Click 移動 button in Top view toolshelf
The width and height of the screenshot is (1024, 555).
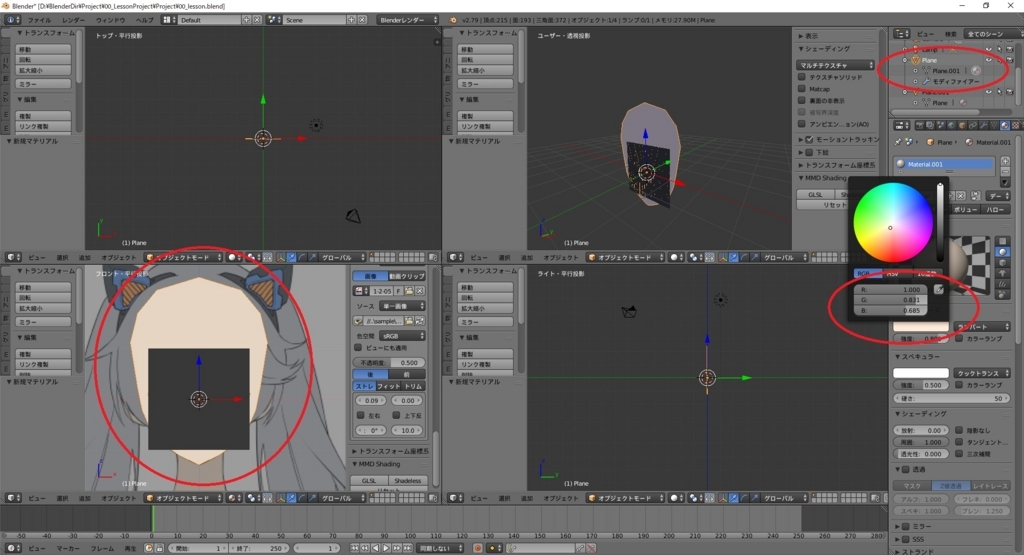coord(43,50)
